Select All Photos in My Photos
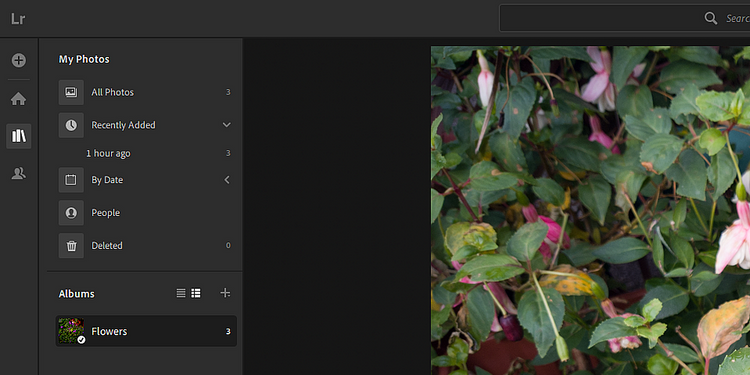Viewport: 750px width, 375px height. 145,92
